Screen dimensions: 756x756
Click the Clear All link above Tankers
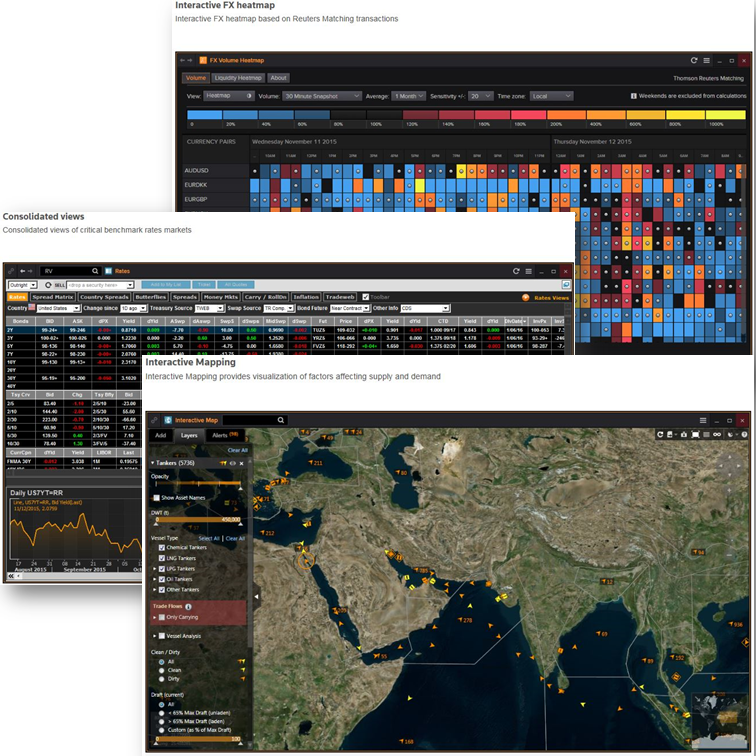(x=236, y=450)
